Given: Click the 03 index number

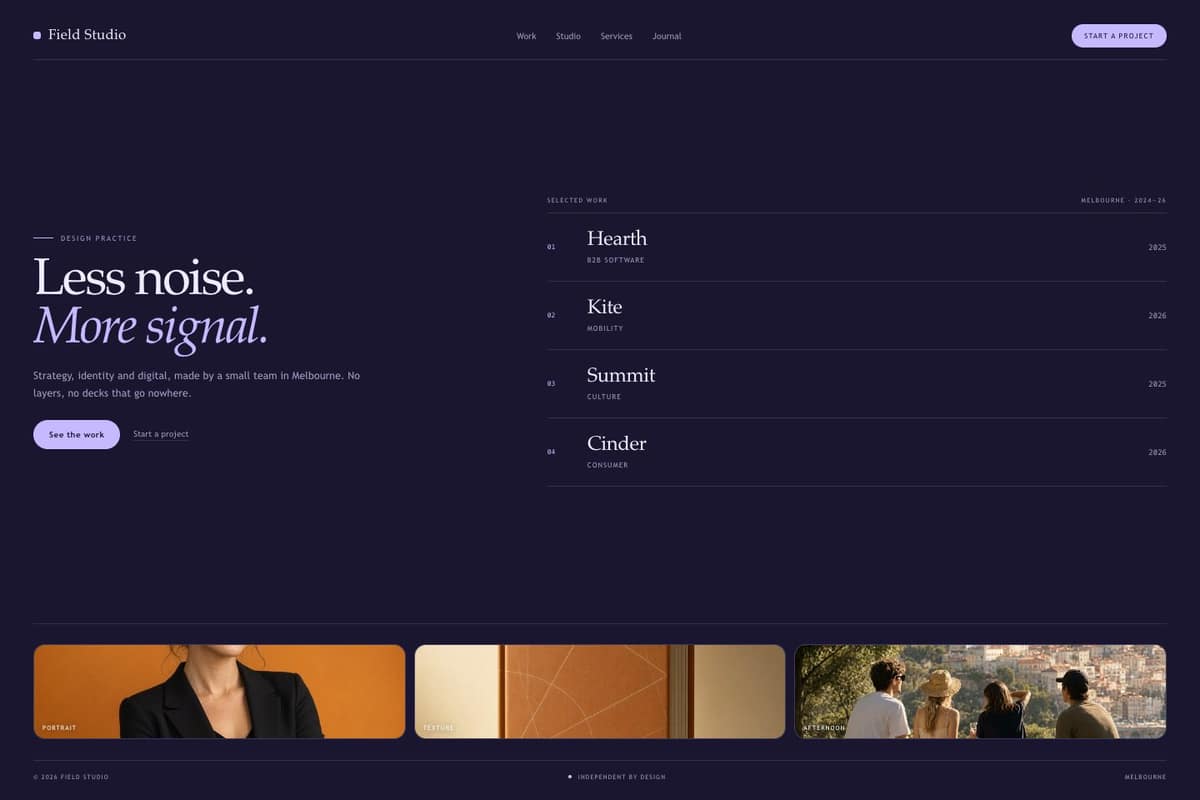Looking at the screenshot, I should 551,384.
